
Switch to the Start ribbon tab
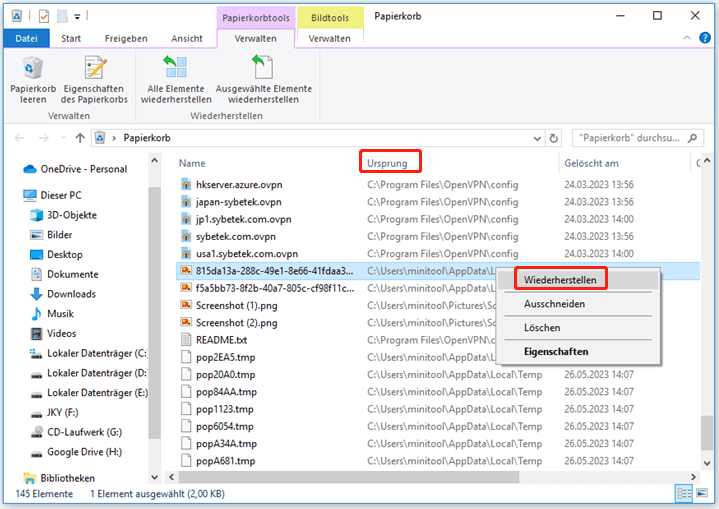pos(71,39)
